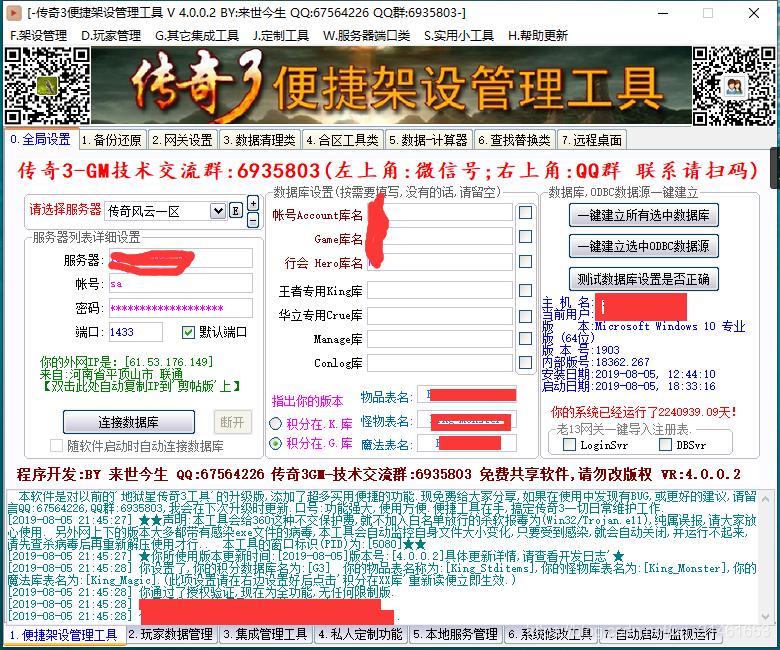Switch to bottom tab 2.玩家数据管理
This screenshot has width=780, height=650.
171,634
